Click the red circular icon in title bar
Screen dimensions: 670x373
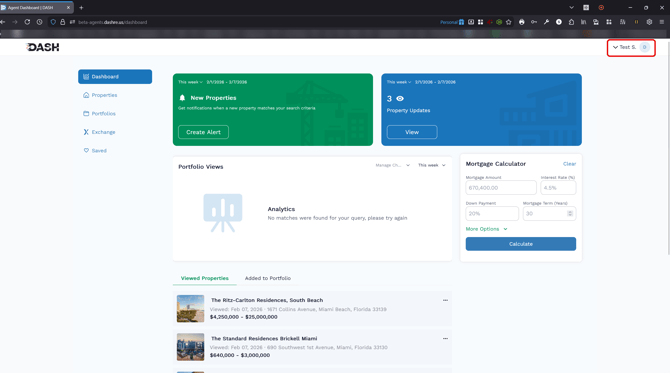pyautogui.click(x=601, y=8)
